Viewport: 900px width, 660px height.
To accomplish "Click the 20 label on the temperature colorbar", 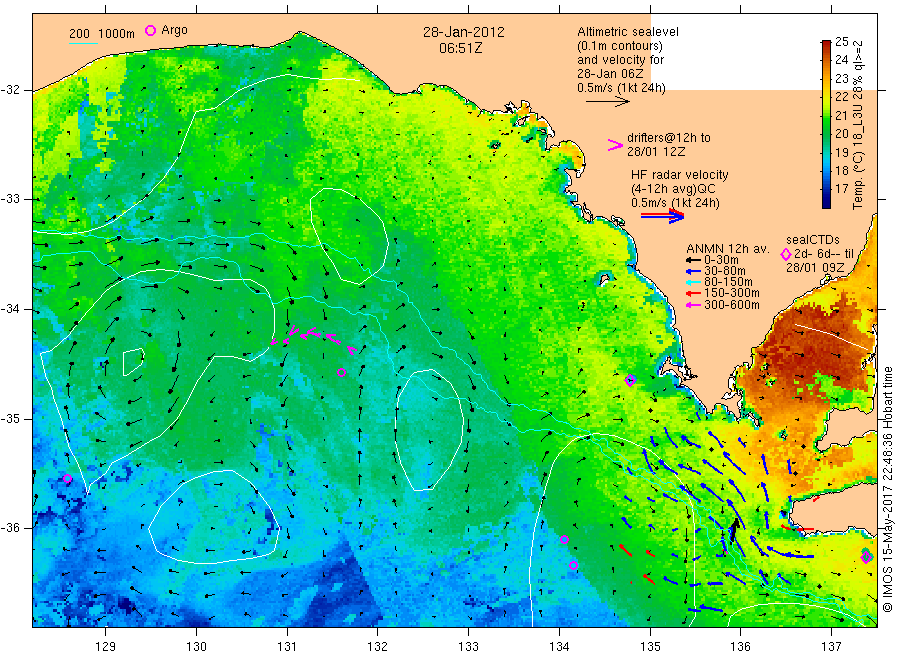I will 841,133.
